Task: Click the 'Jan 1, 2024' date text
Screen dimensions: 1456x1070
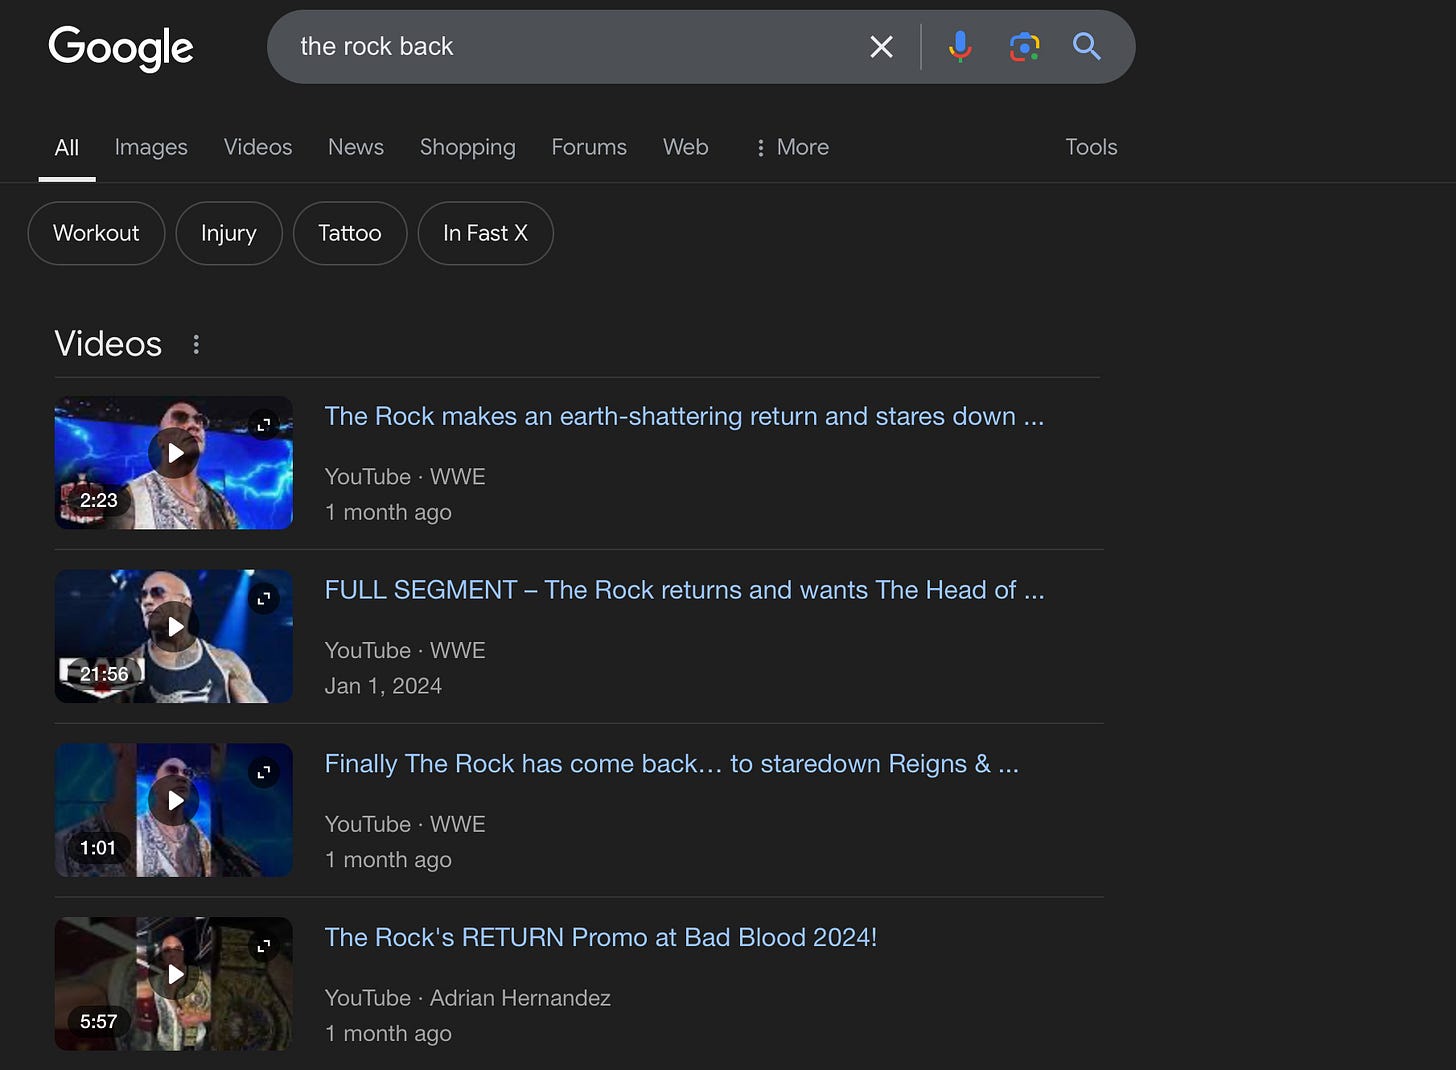Action: pos(383,686)
